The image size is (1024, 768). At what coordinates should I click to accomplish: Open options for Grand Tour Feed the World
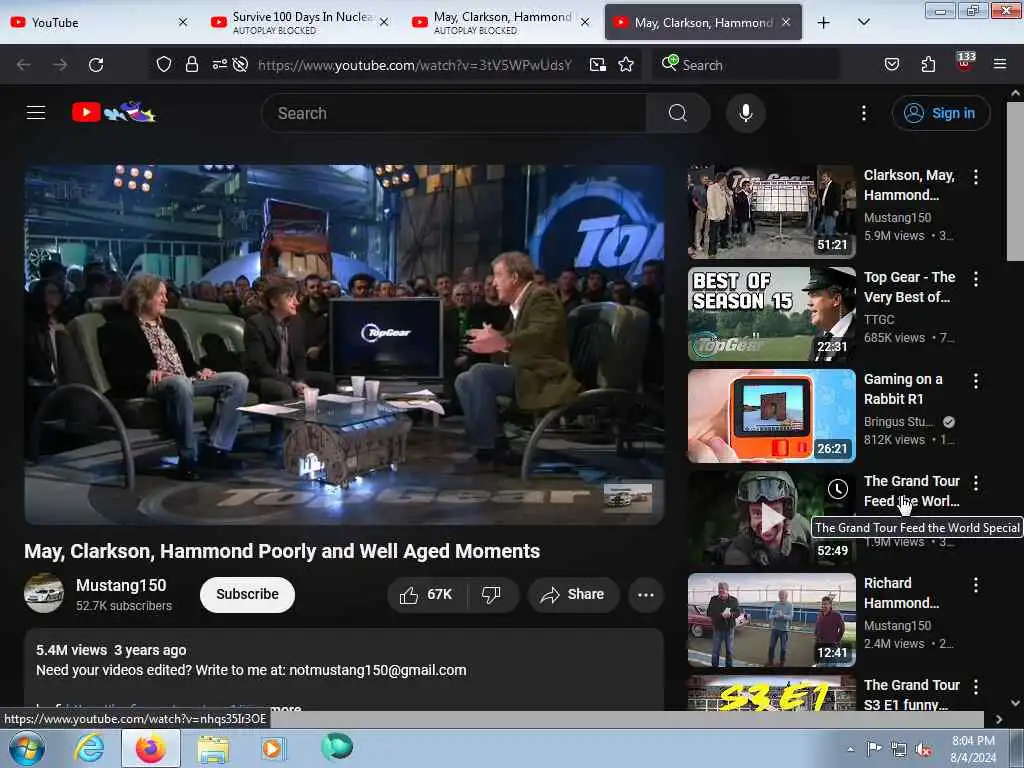pos(976,483)
